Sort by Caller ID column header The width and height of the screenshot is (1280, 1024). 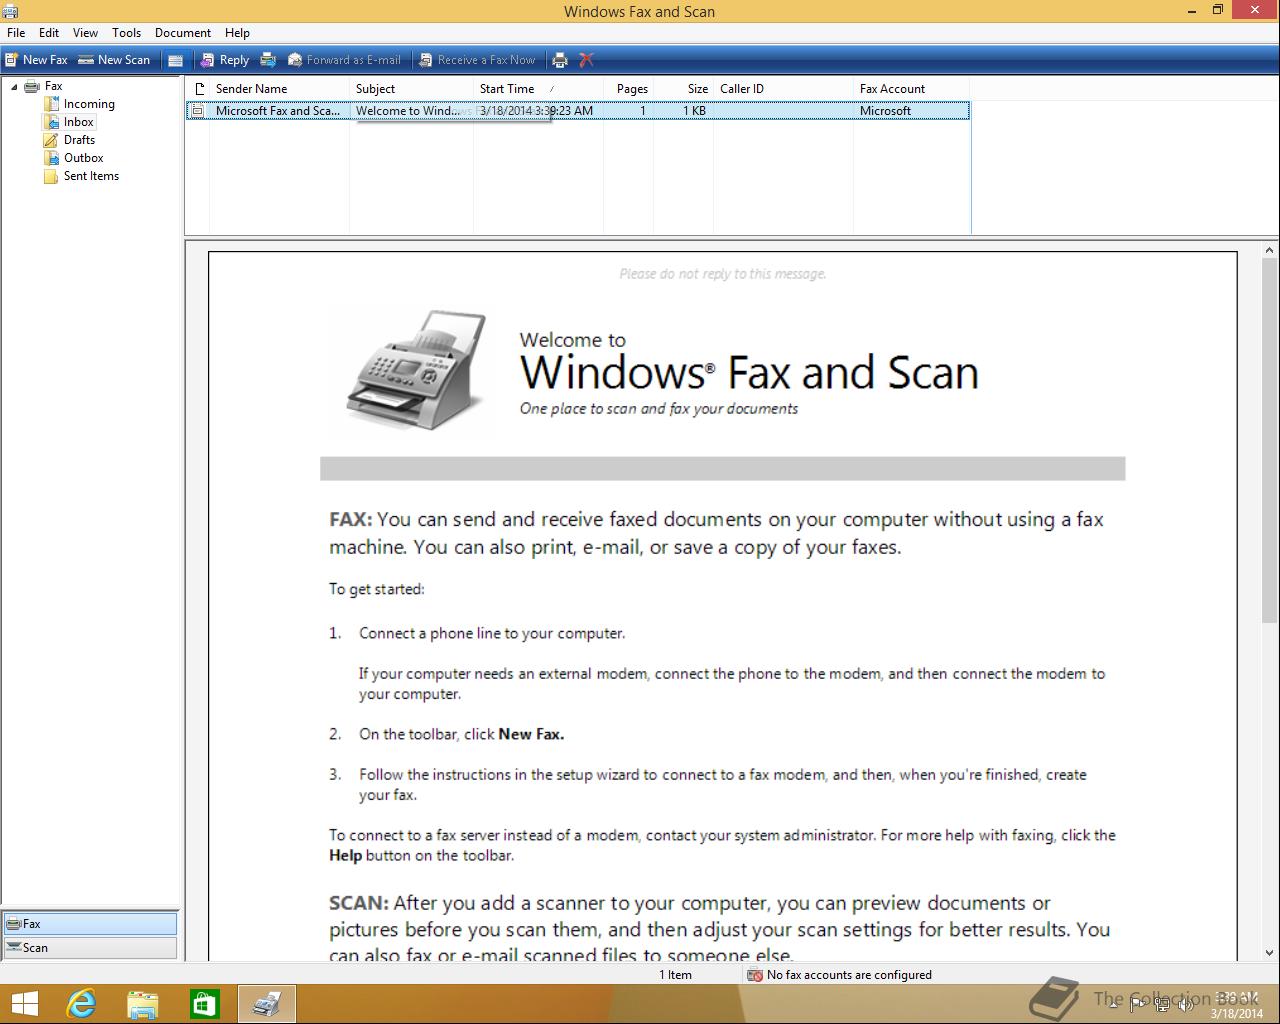tap(783, 89)
